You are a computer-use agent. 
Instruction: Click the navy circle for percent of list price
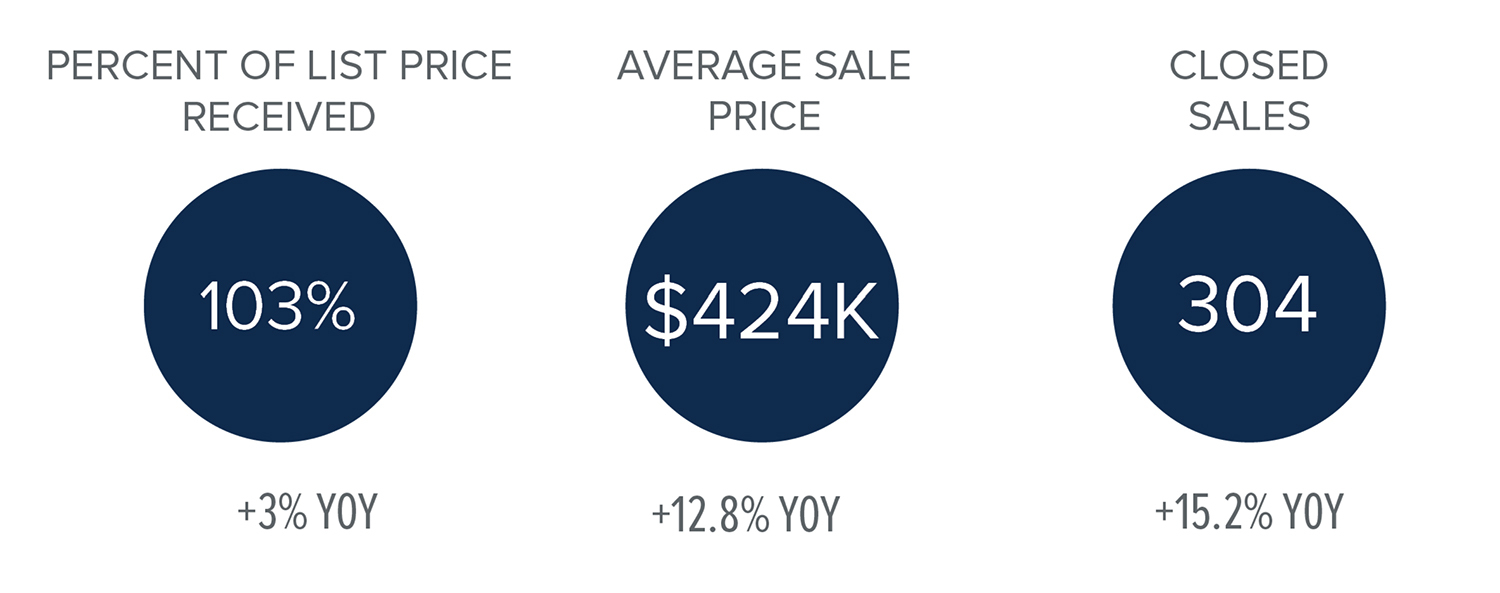coord(280,305)
